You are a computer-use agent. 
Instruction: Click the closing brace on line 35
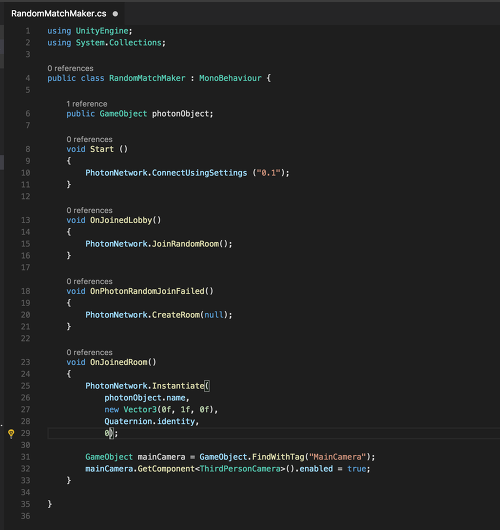50,504
